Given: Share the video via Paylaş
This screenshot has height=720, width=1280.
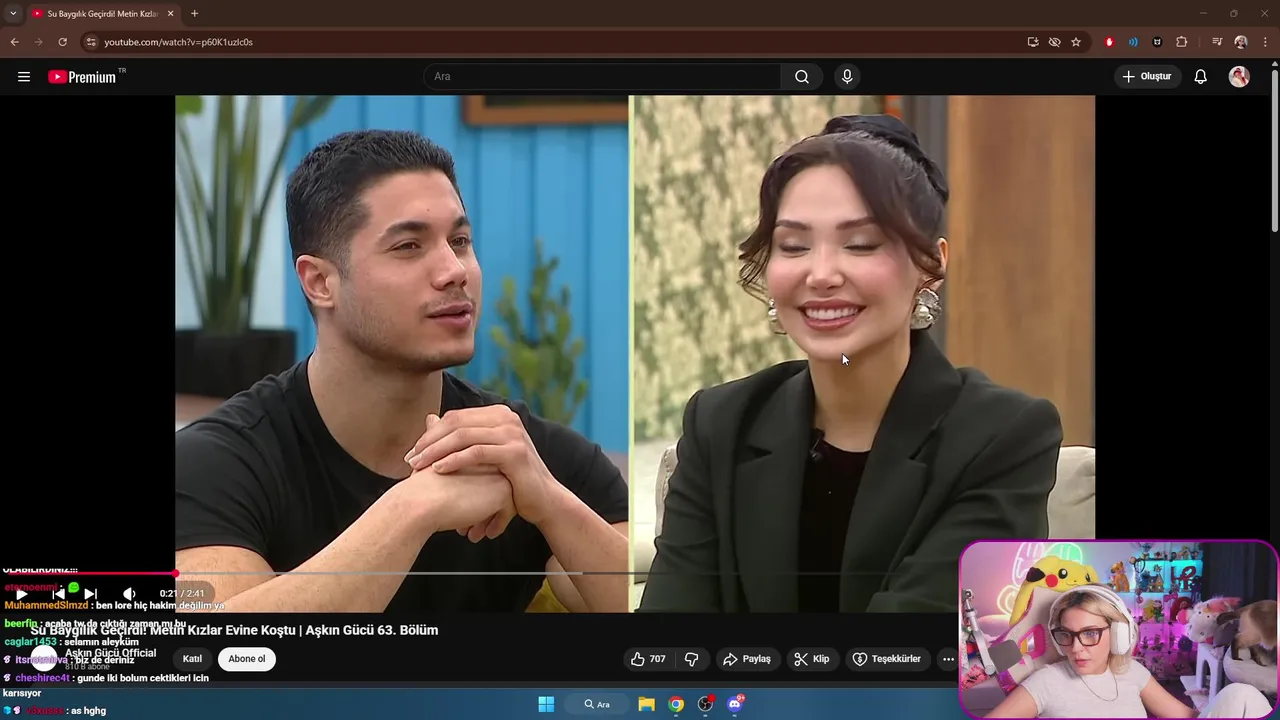Looking at the screenshot, I should (747, 659).
